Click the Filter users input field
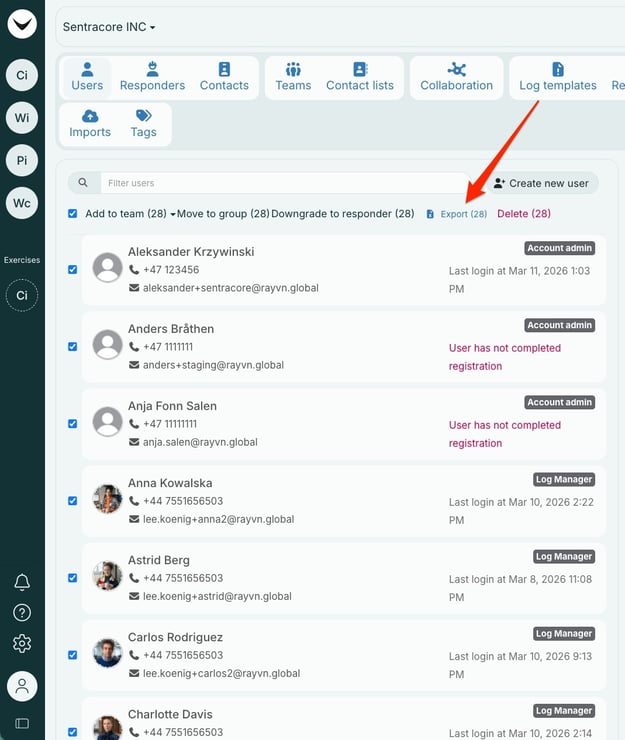Screen dimensions: 625x740 270,183
